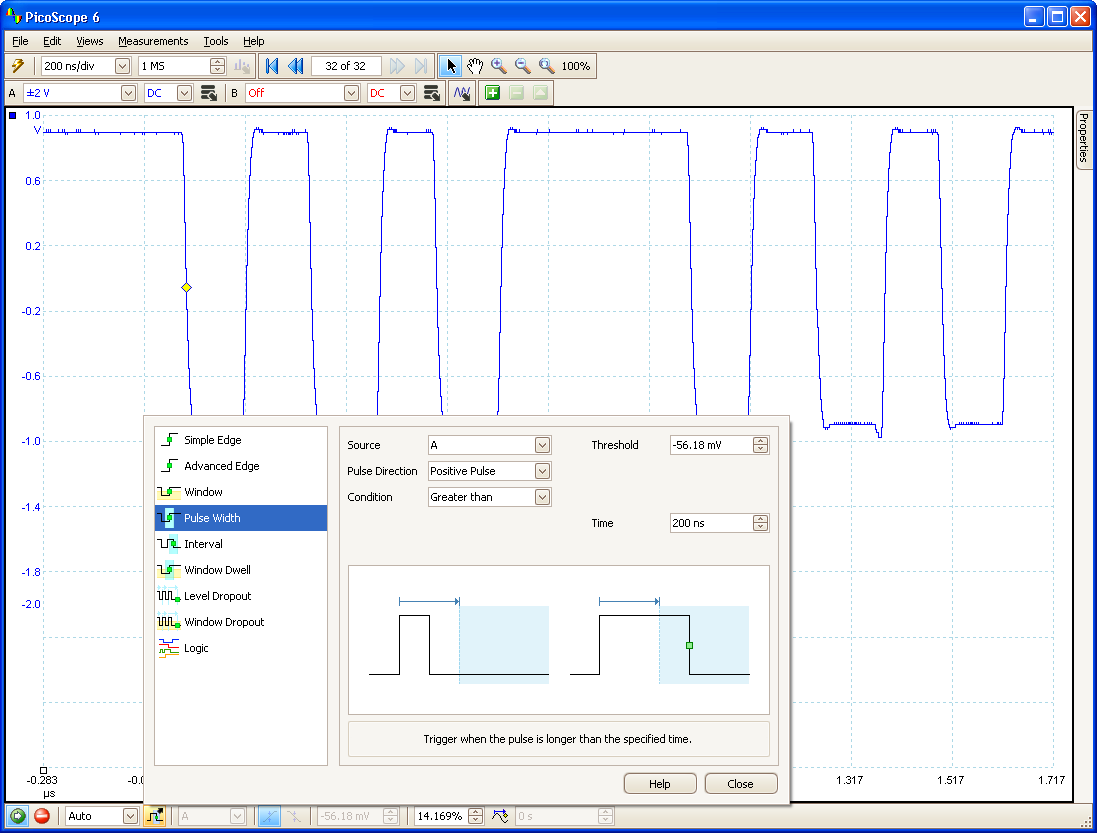Open the Pulse Direction dropdown
1097x833 pixels.
coord(542,471)
